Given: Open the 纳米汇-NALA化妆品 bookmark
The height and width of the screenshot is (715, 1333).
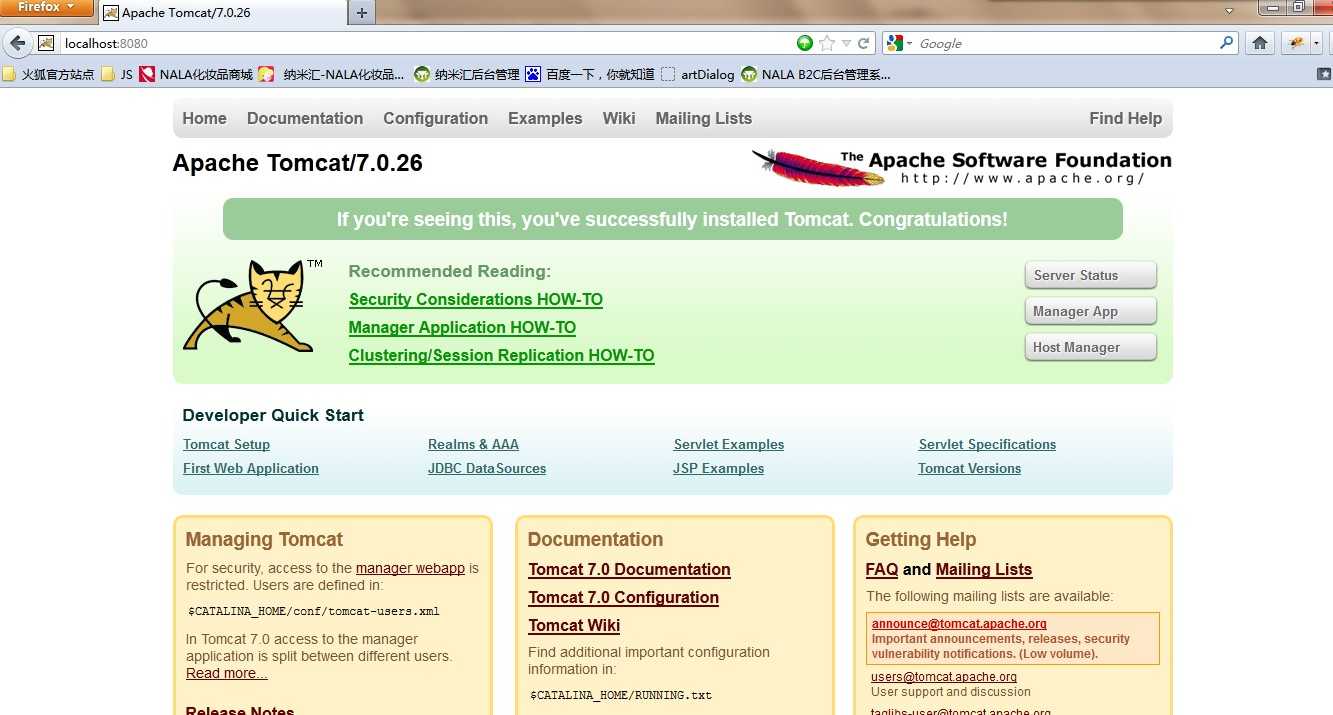Looking at the screenshot, I should click(x=332, y=74).
